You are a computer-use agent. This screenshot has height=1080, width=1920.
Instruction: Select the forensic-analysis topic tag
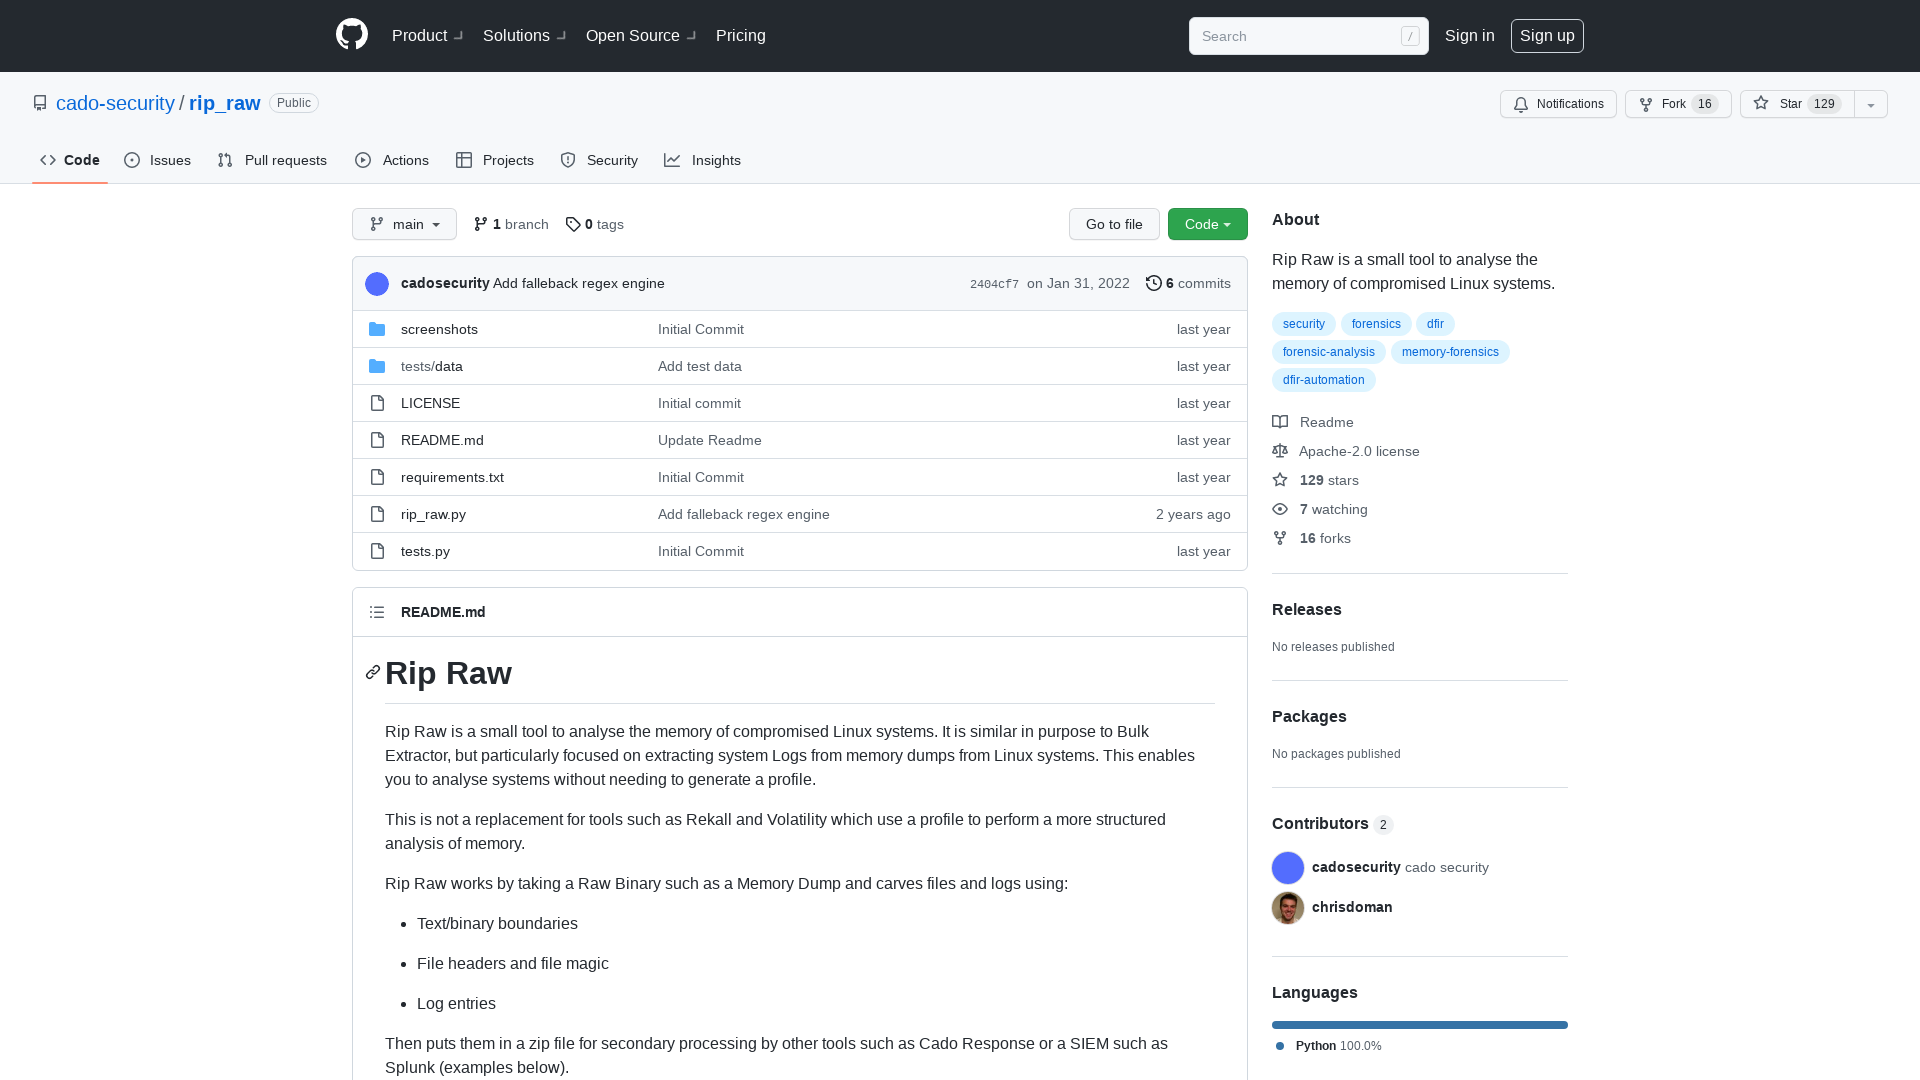[1329, 352]
